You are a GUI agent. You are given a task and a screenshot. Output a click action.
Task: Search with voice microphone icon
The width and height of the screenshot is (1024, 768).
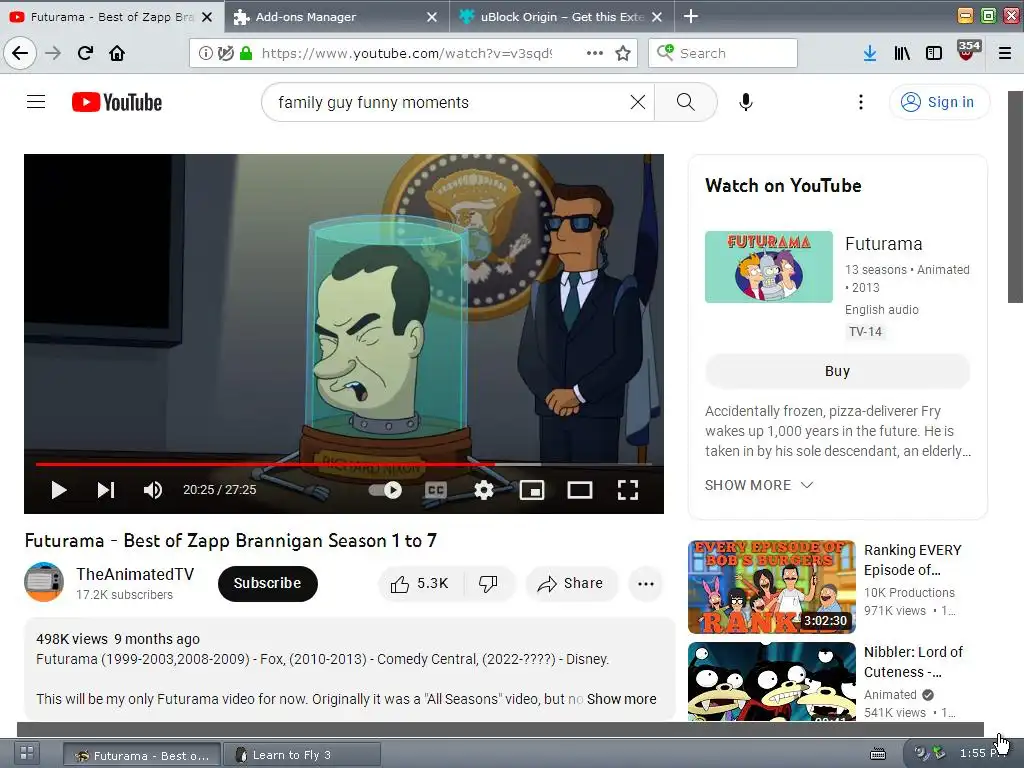coord(746,102)
